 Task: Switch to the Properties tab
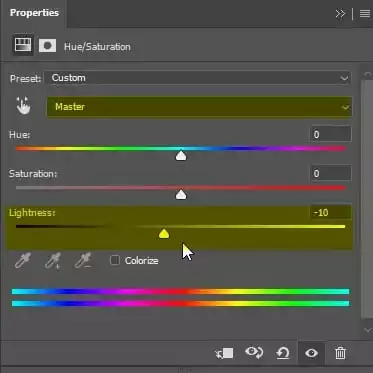[x=34, y=13]
